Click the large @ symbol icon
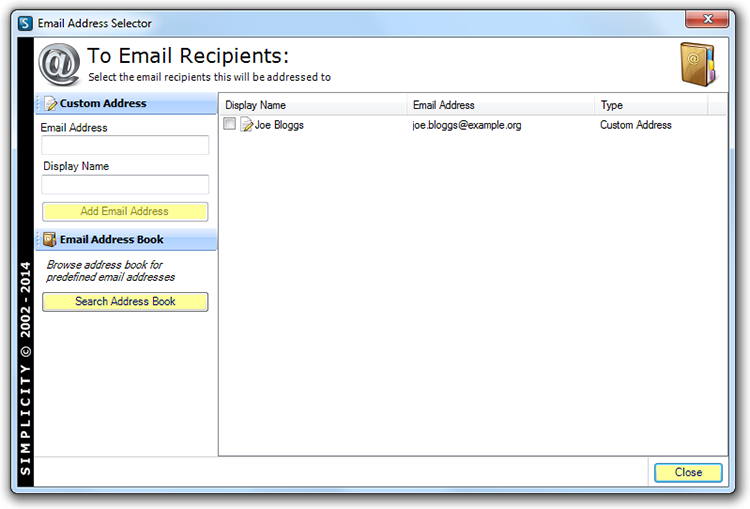Image resolution: width=750 pixels, height=509 pixels. (x=59, y=65)
